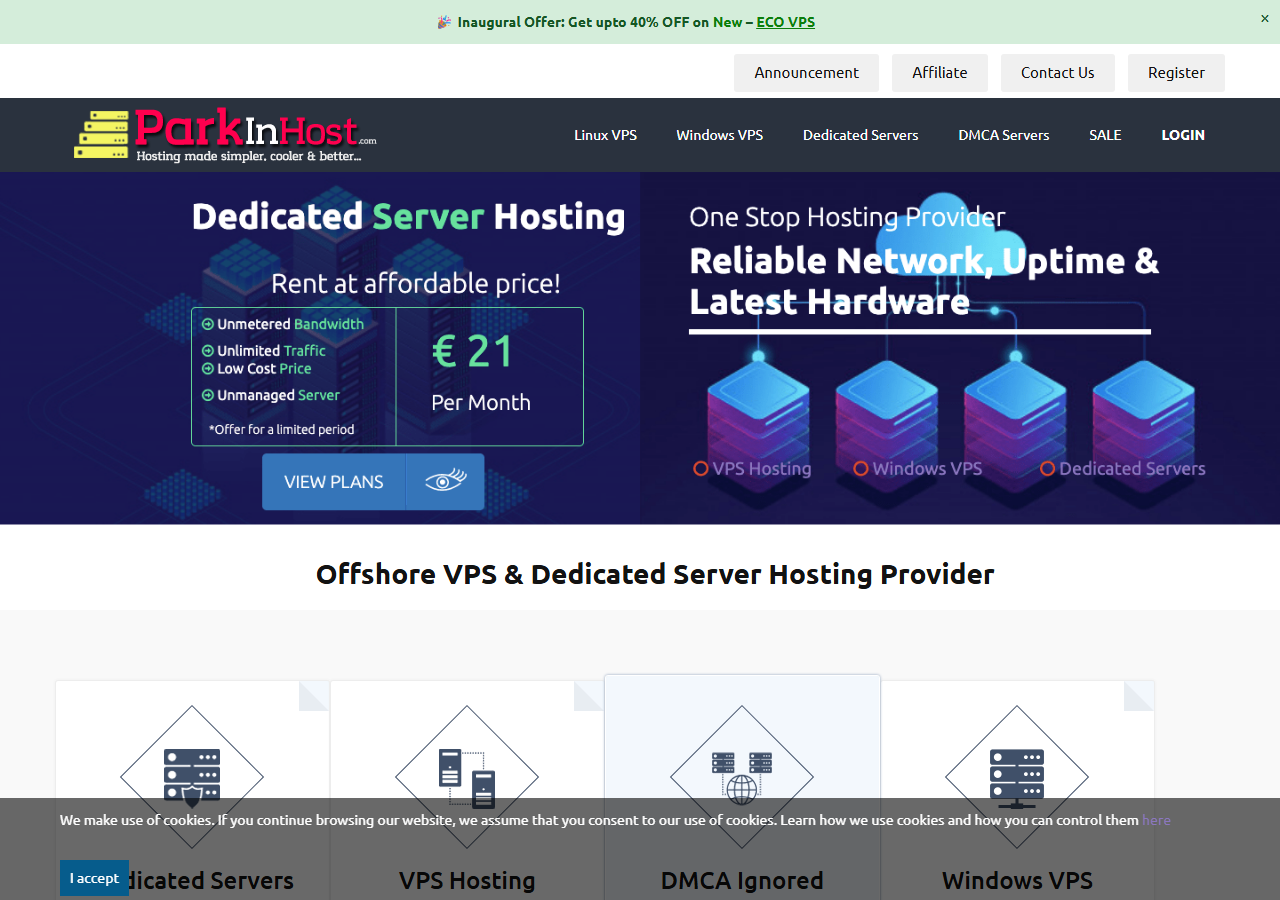Select Dedicated Servers in navigation bar
This screenshot has width=1280, height=900.
(860, 135)
